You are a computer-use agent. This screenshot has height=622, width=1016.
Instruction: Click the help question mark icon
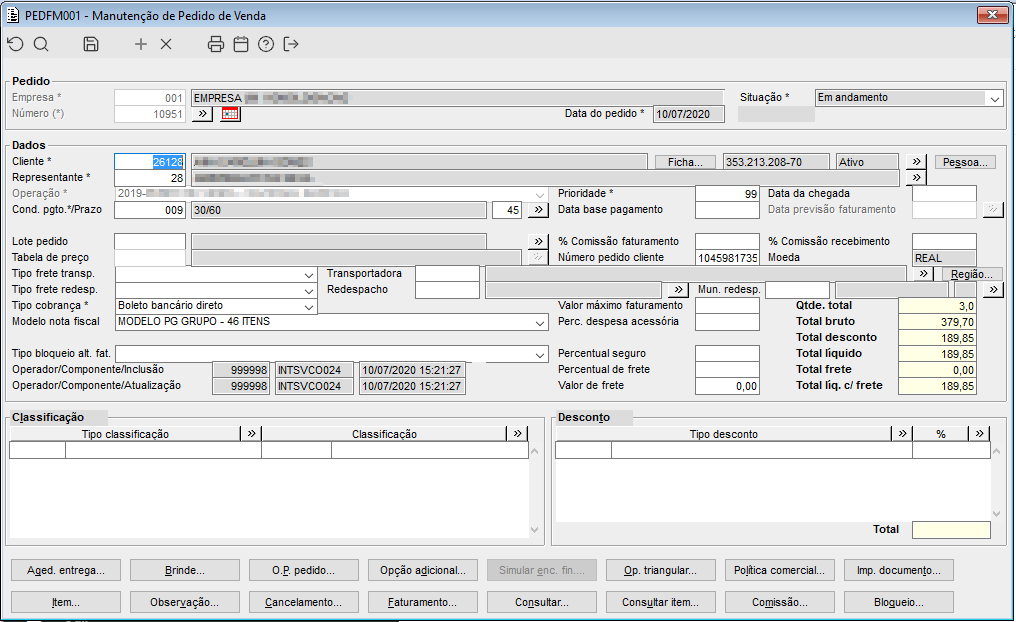pyautogui.click(x=266, y=44)
